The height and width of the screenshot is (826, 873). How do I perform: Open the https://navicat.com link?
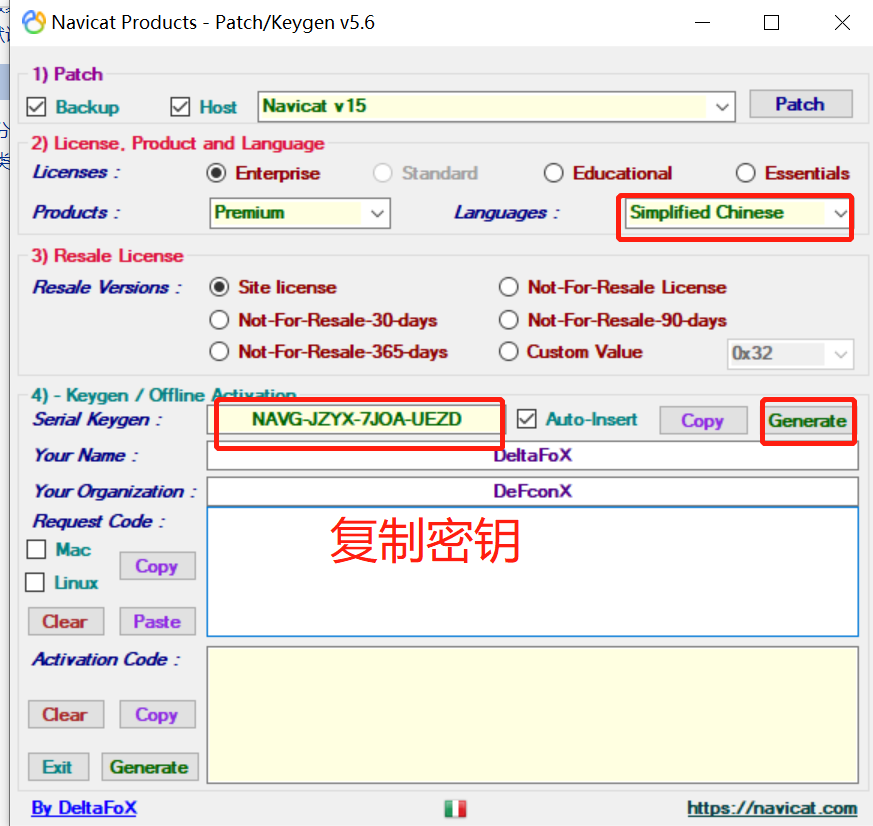[772, 808]
